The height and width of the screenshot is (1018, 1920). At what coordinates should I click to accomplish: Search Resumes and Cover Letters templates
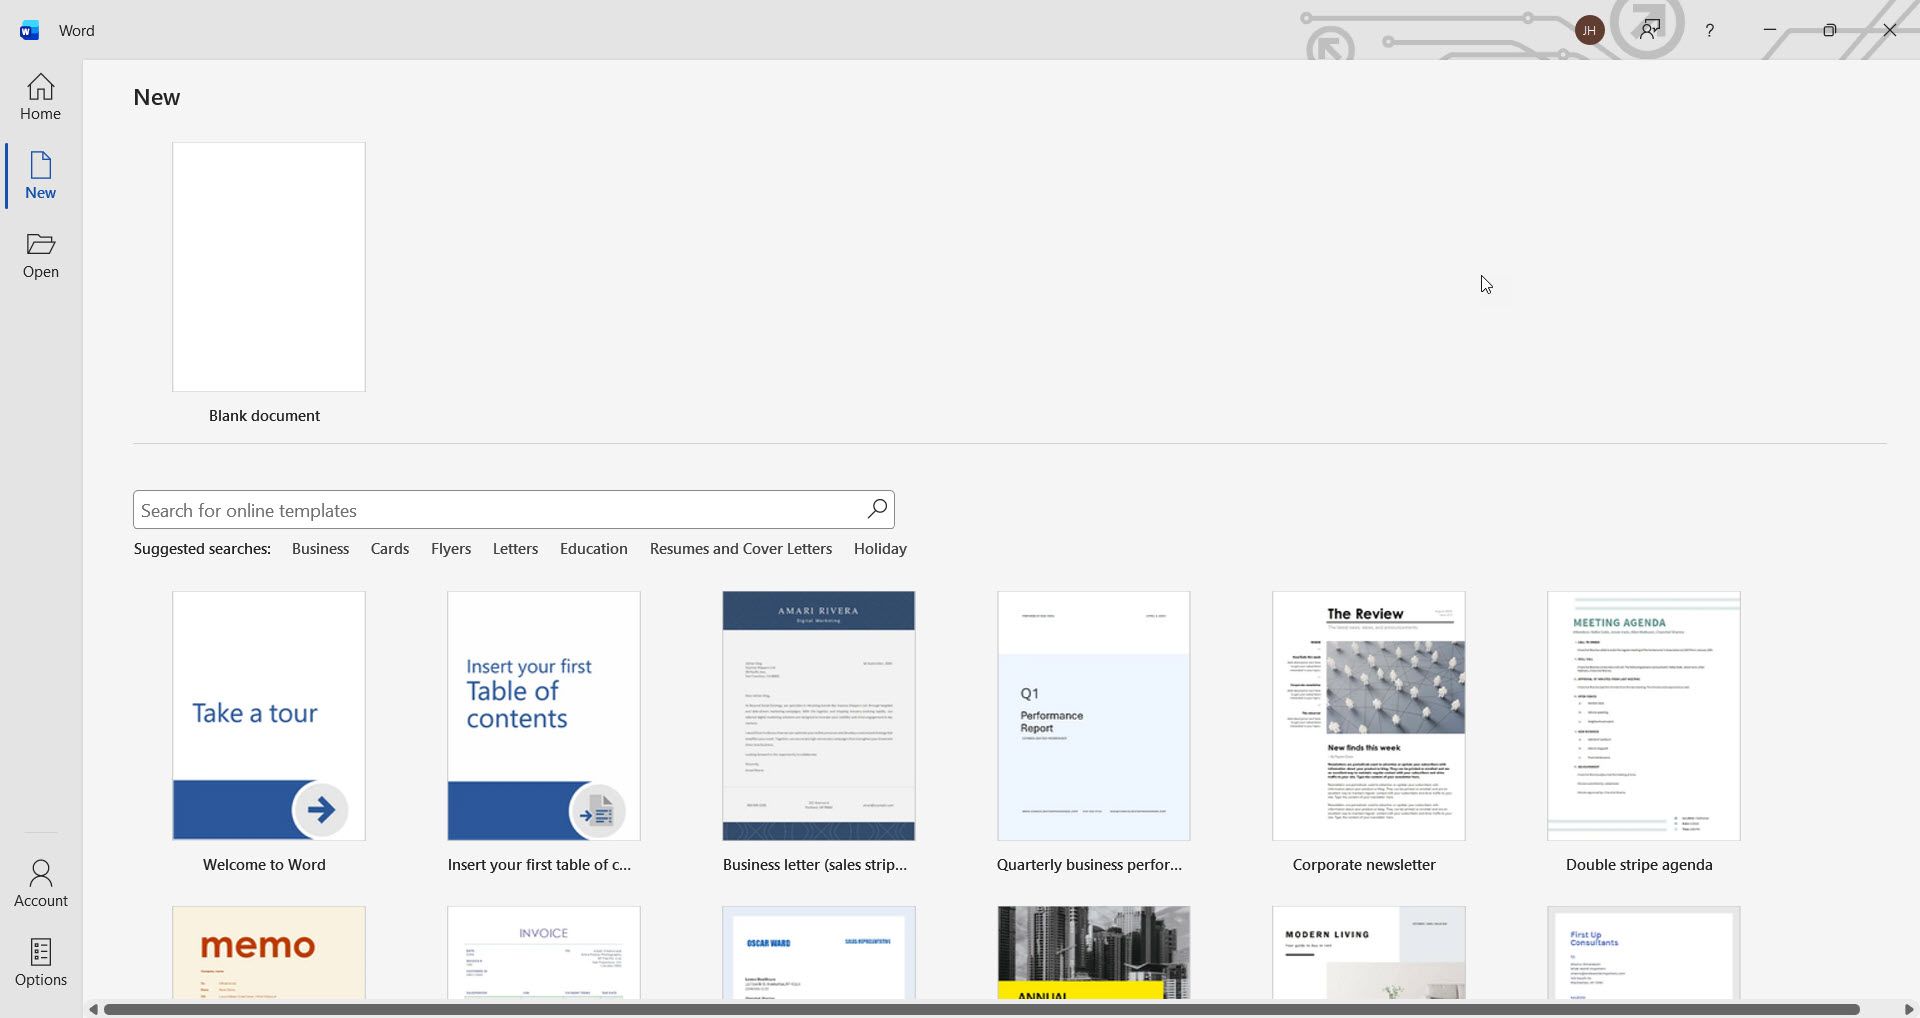741,549
